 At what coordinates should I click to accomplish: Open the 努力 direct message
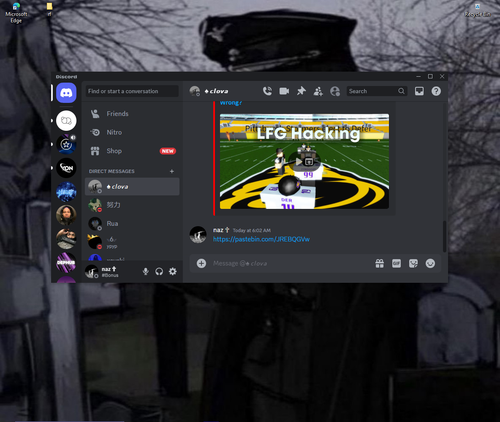coord(132,205)
